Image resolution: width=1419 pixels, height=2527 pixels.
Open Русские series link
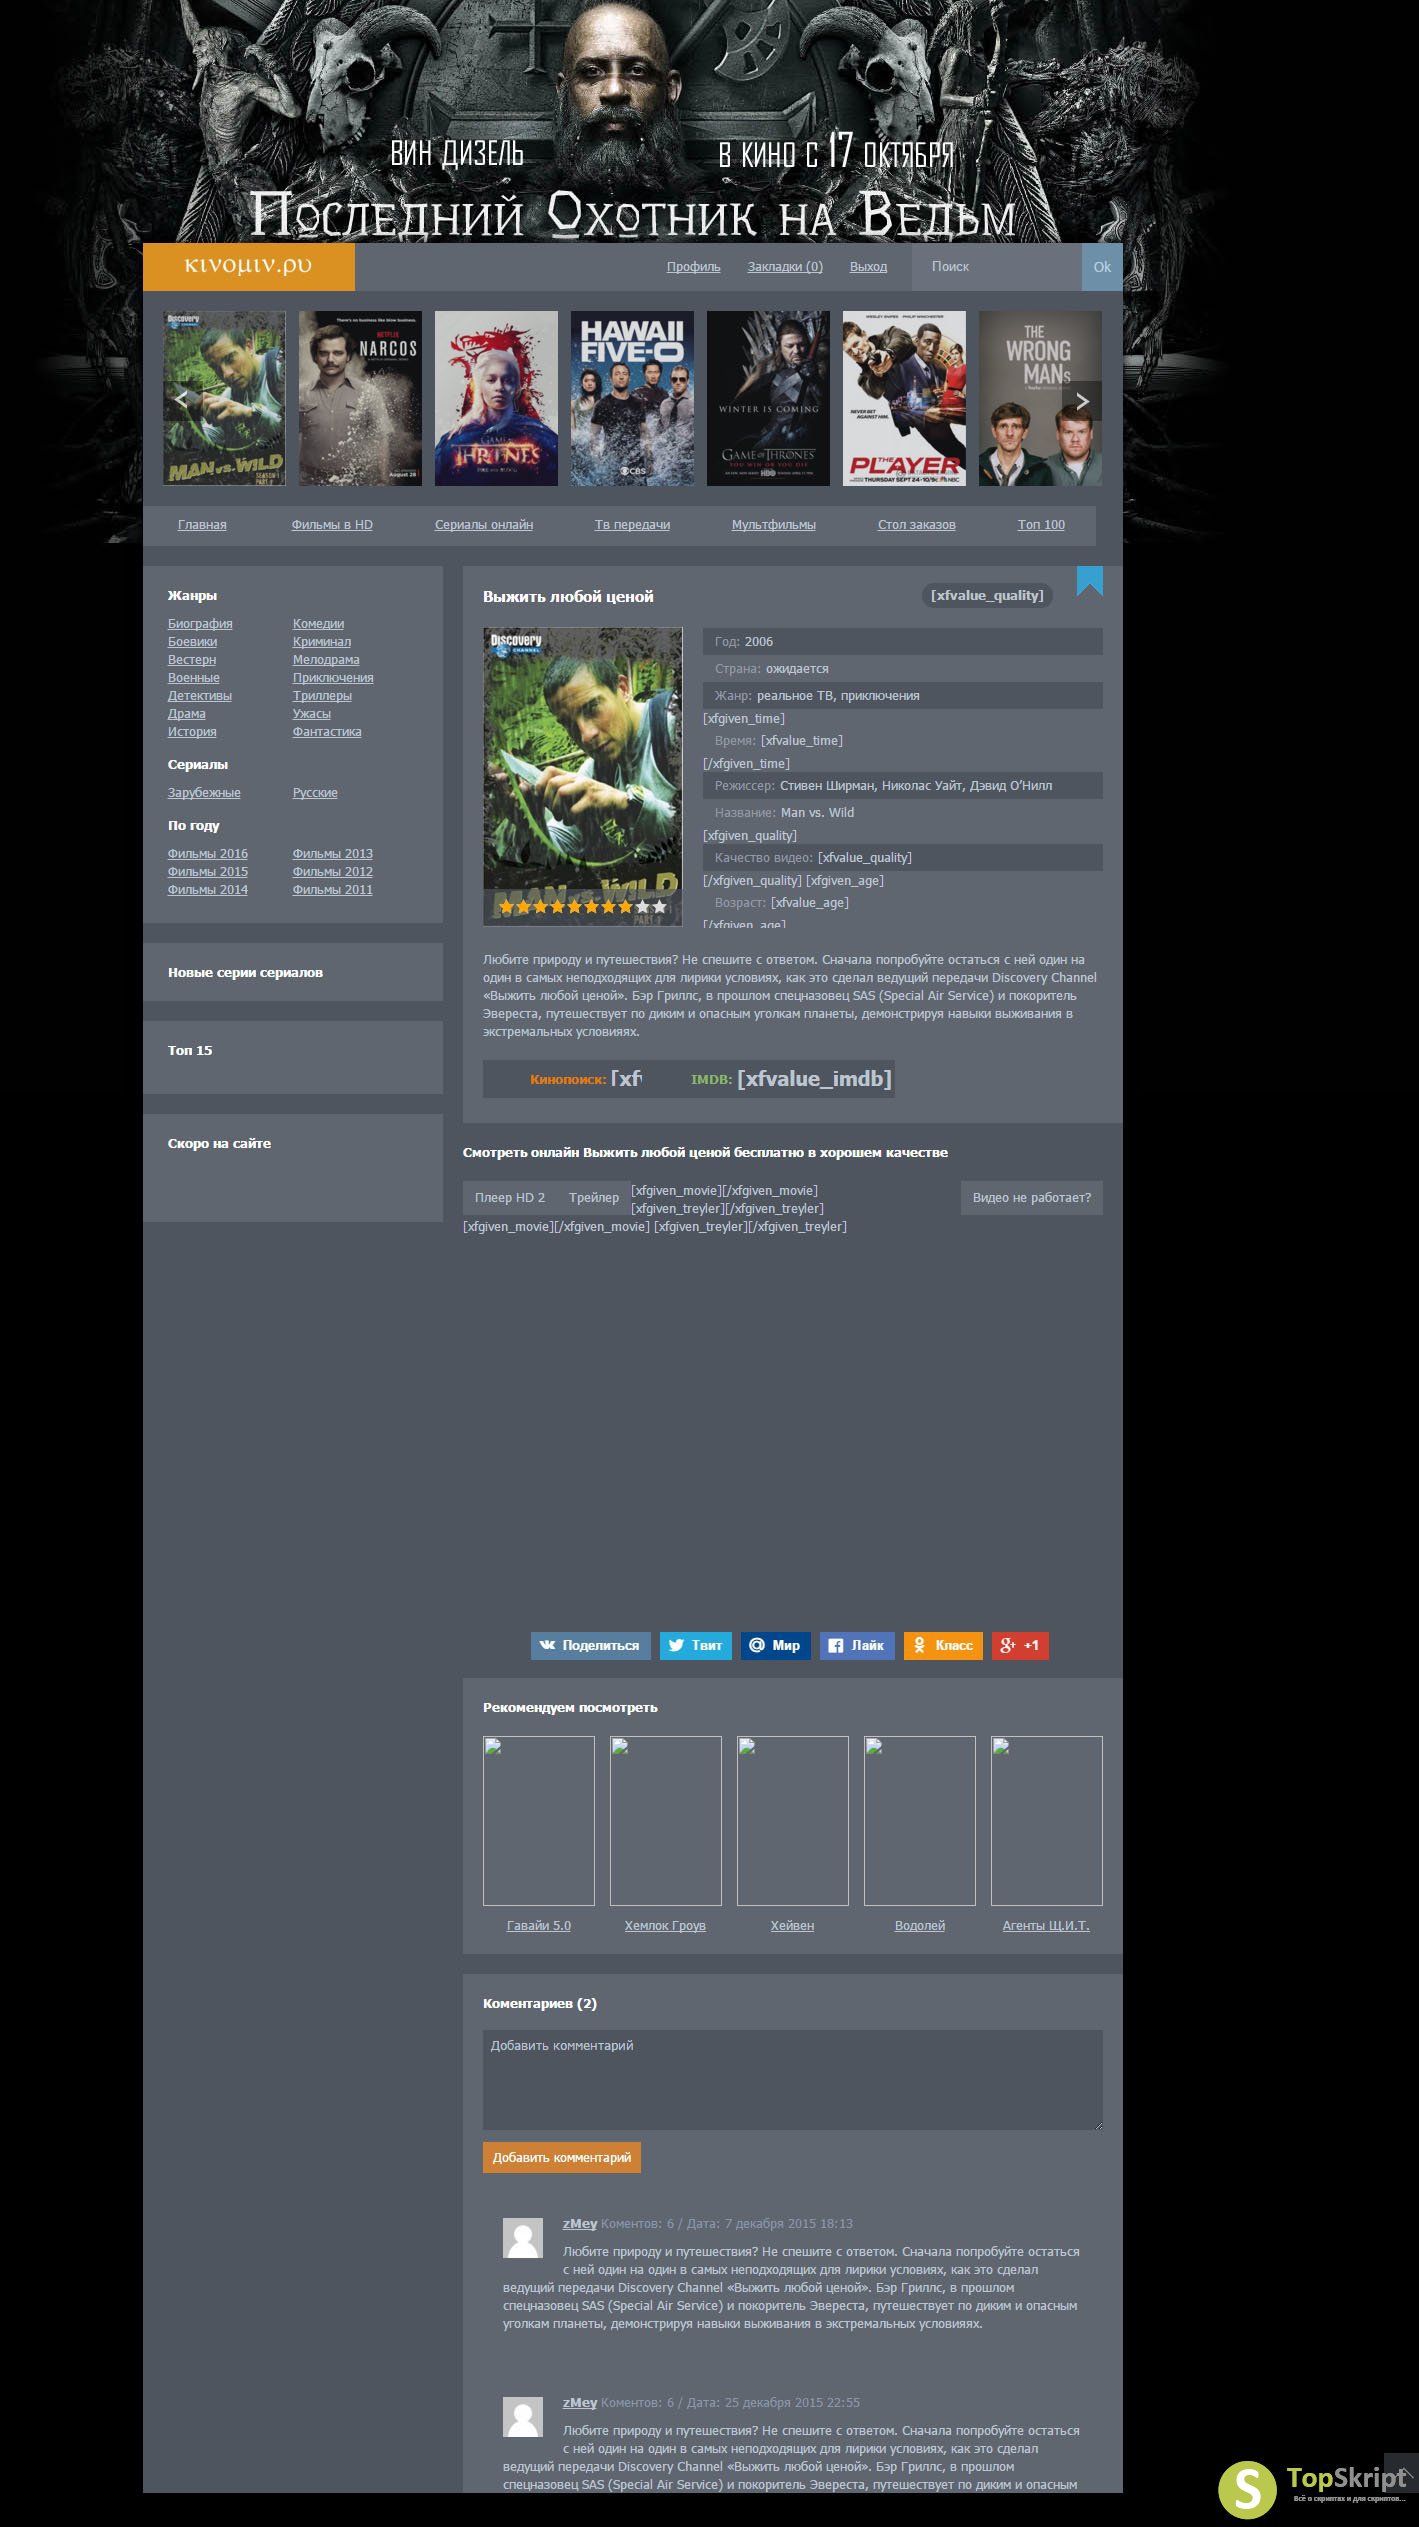point(315,793)
